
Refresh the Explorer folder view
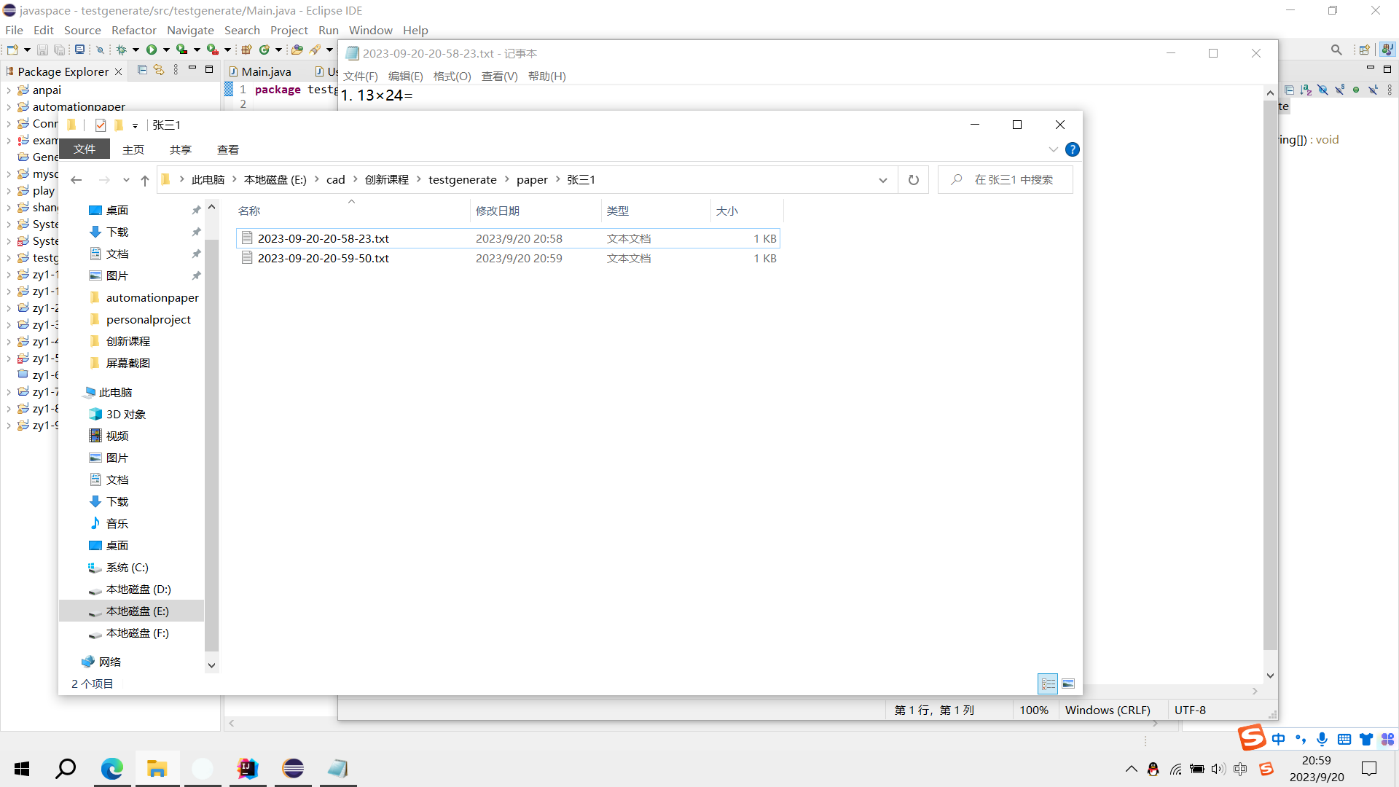[913, 180]
